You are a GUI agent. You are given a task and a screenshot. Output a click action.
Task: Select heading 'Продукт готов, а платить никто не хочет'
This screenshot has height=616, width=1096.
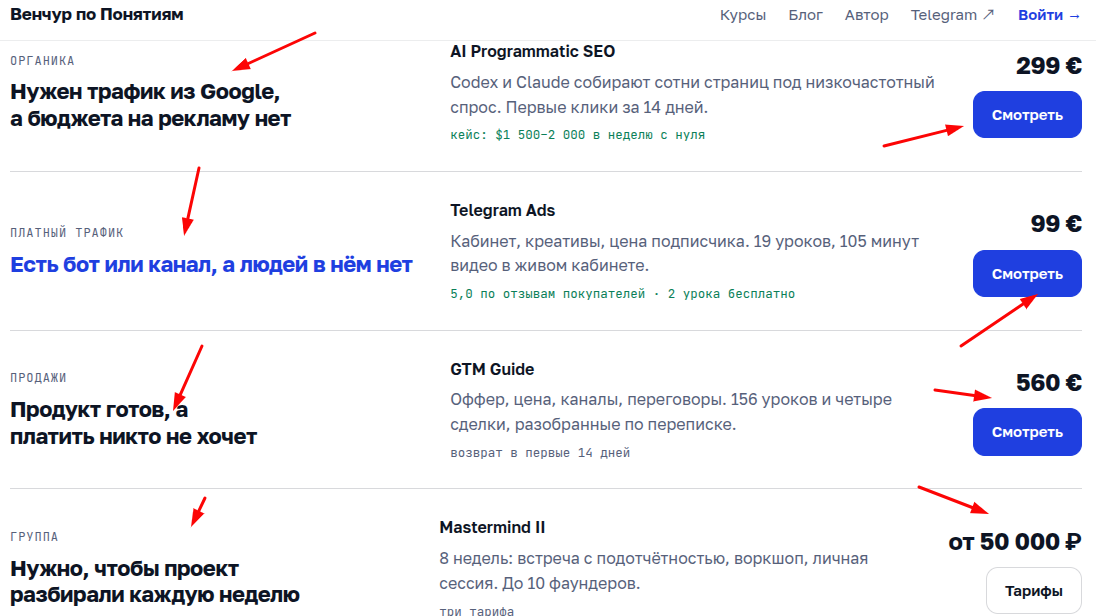point(134,423)
